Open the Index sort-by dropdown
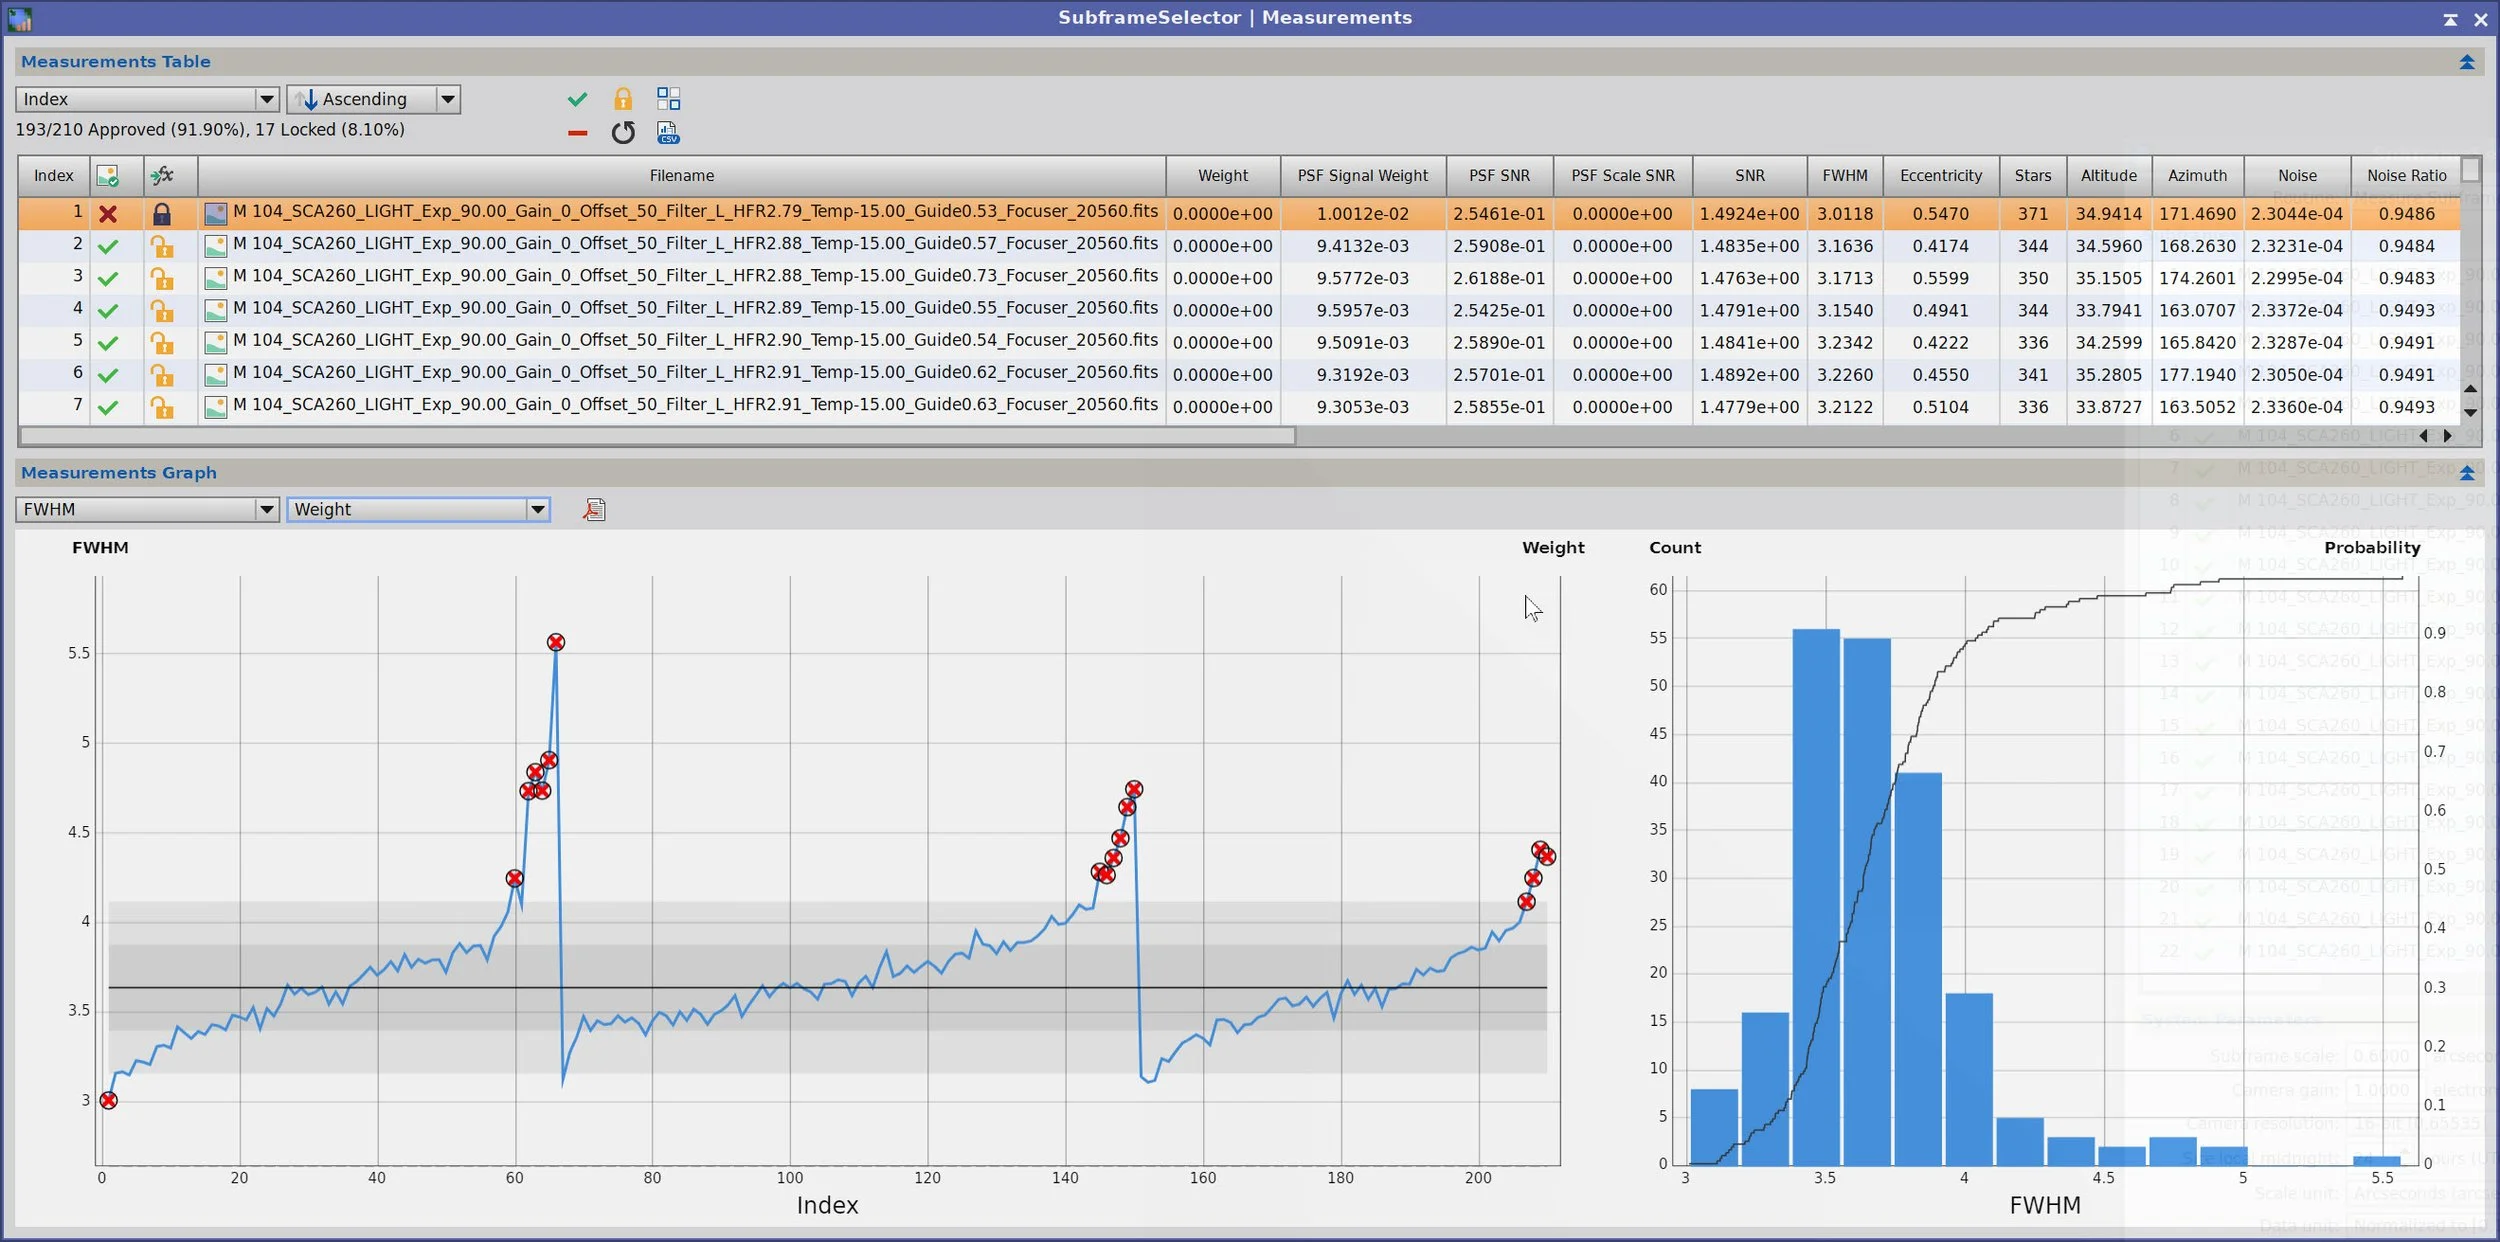The height and width of the screenshot is (1242, 2500). point(147,99)
